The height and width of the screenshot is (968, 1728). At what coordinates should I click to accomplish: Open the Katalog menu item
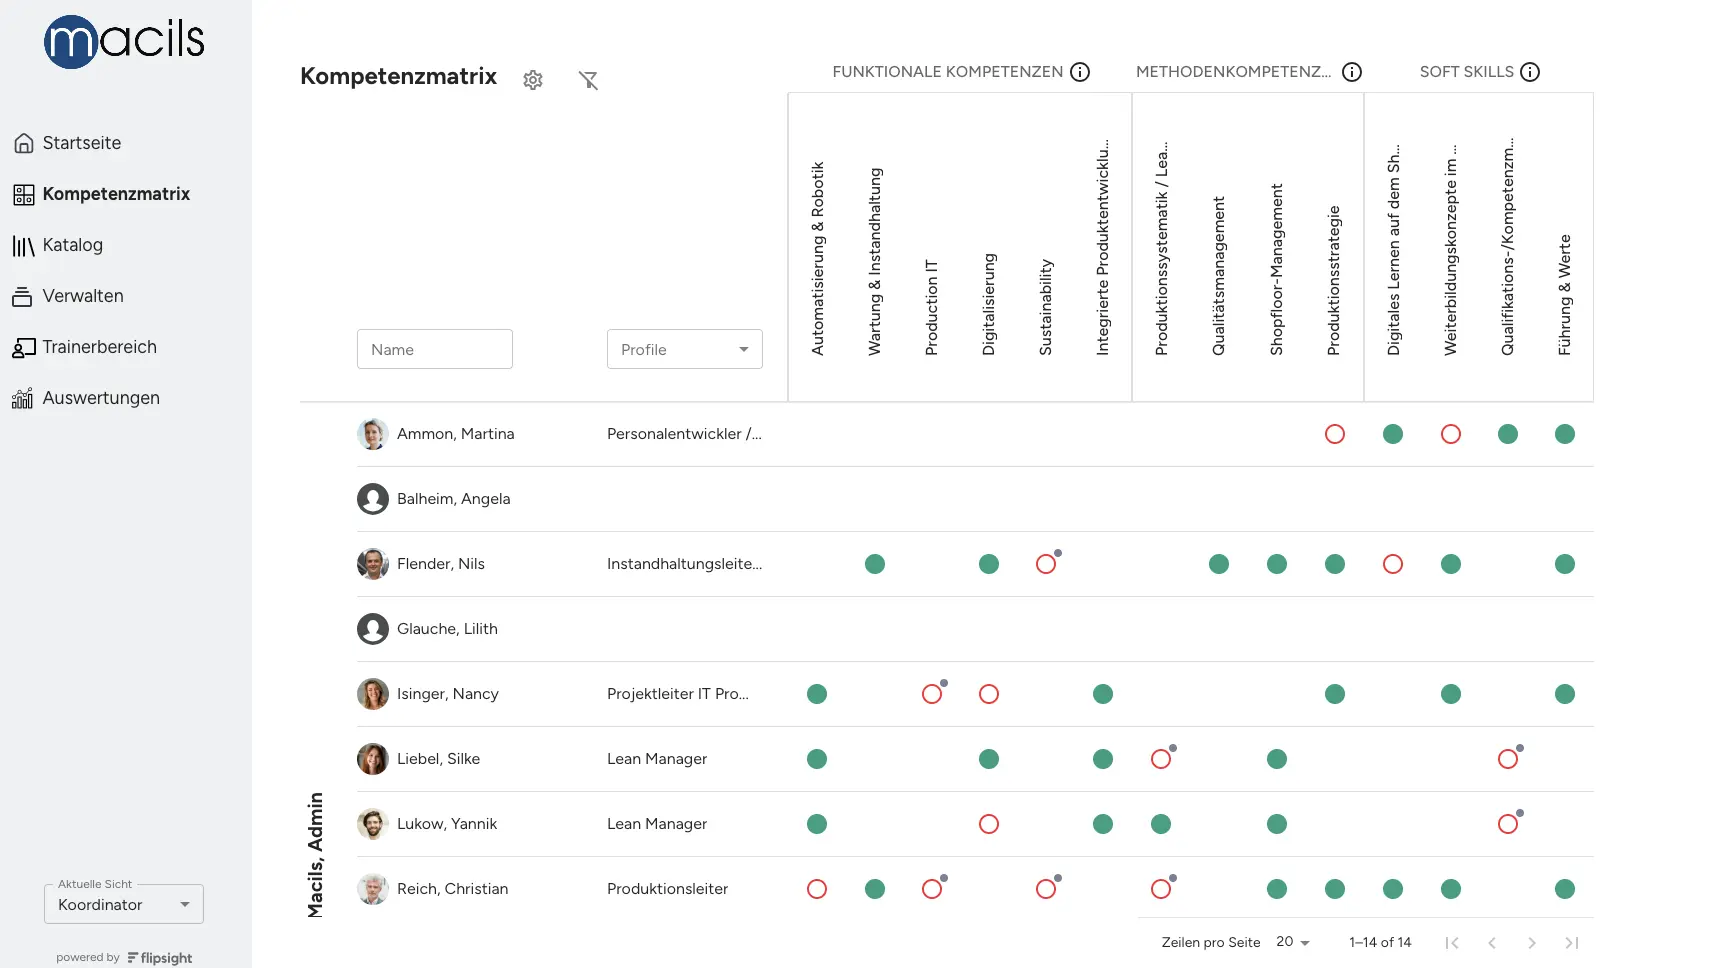tap(72, 245)
